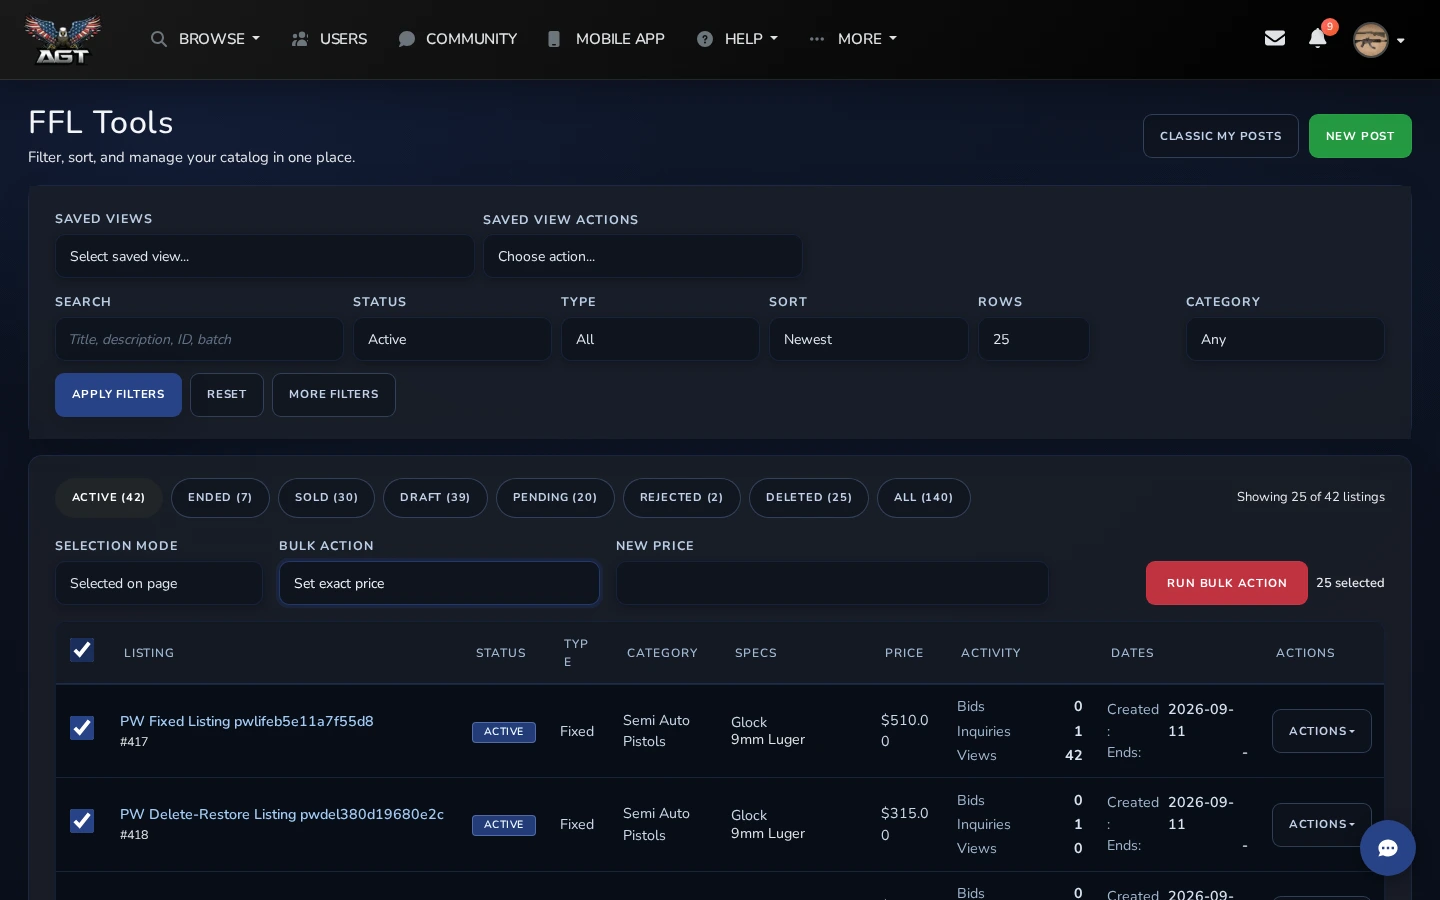The height and width of the screenshot is (900, 1440).
Task: Open the Category filter dropdown
Action: click(1285, 339)
